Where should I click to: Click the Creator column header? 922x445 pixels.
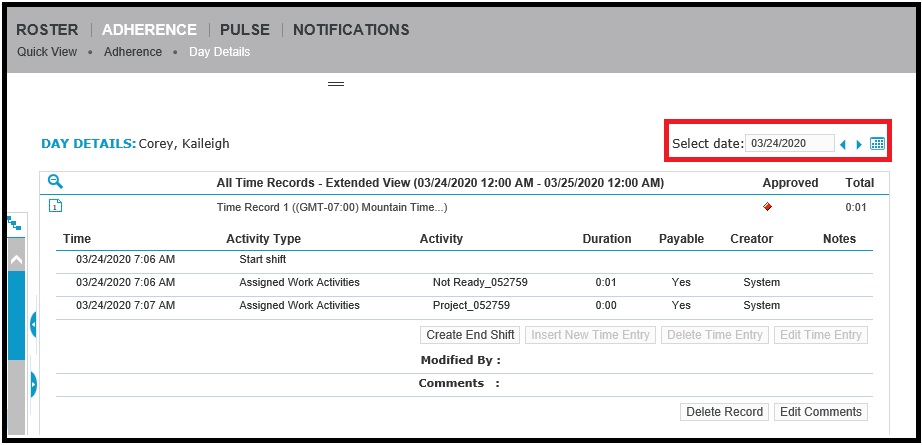coord(751,239)
